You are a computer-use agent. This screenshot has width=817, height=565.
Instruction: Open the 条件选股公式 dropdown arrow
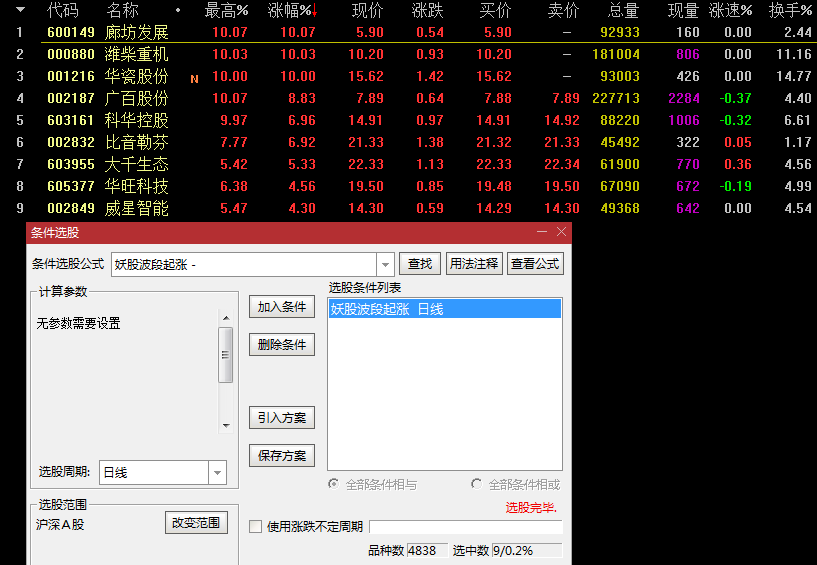pyautogui.click(x=385, y=265)
